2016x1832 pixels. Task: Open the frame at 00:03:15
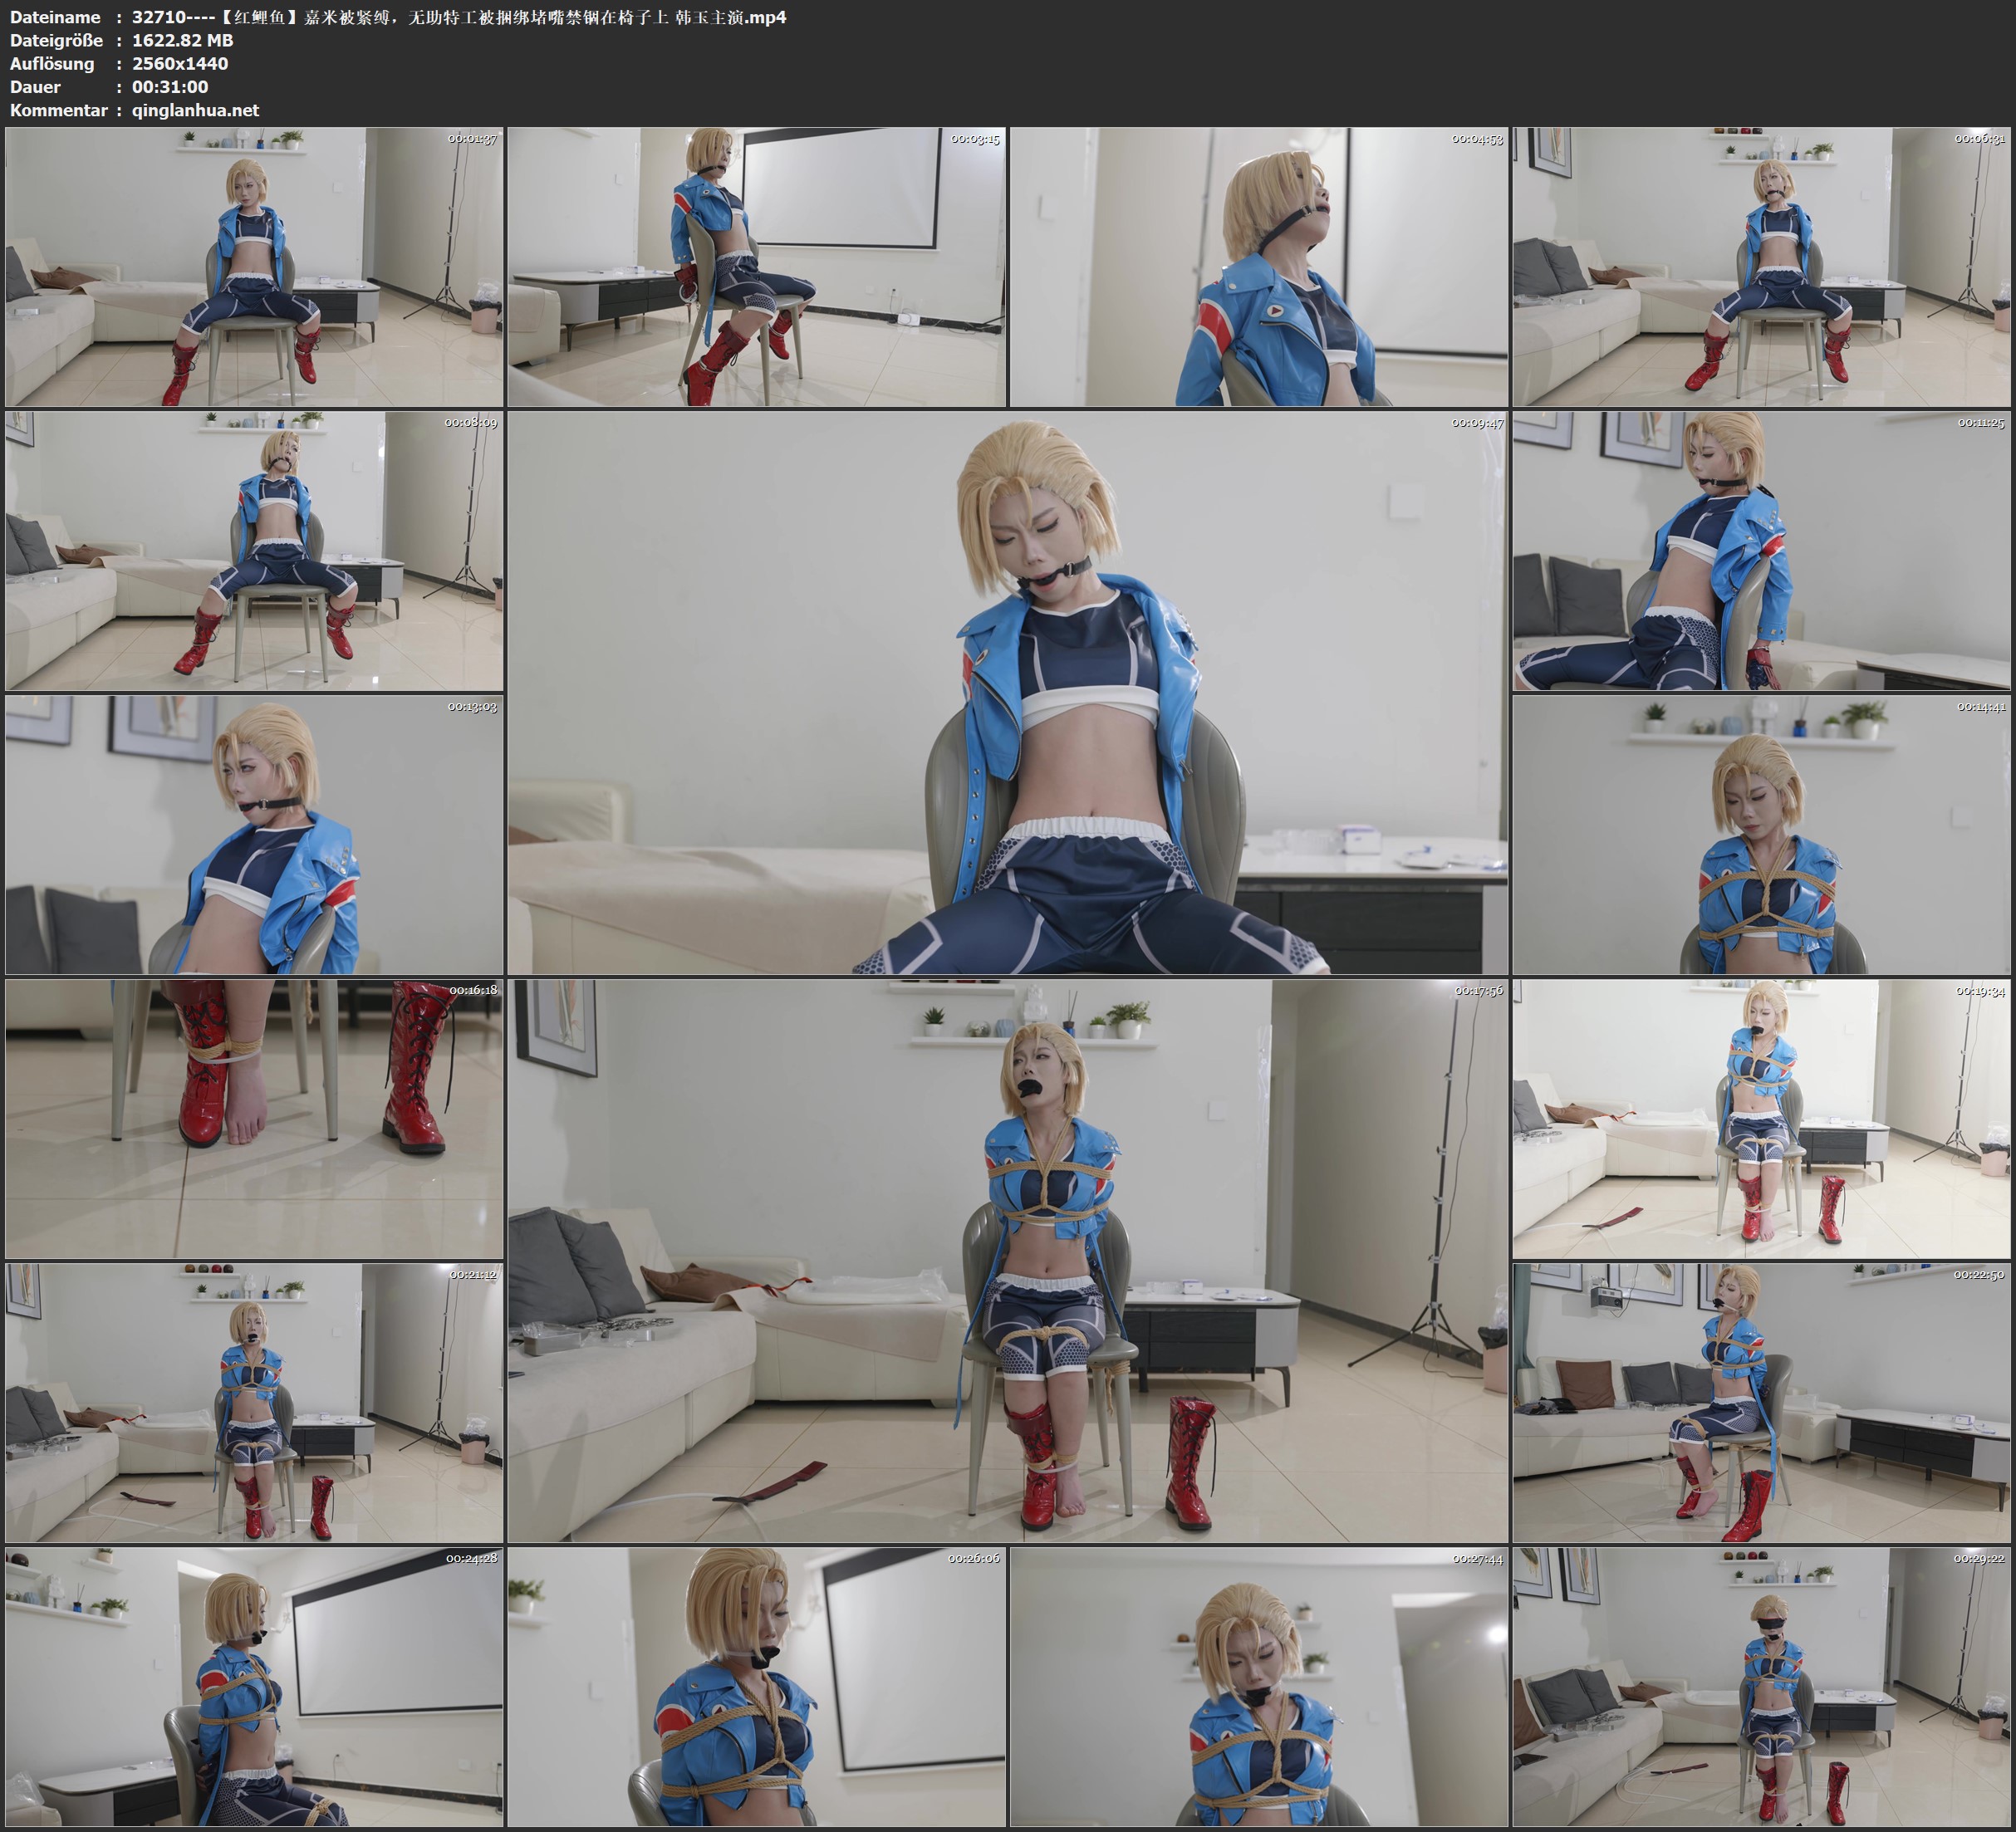[x=756, y=266]
